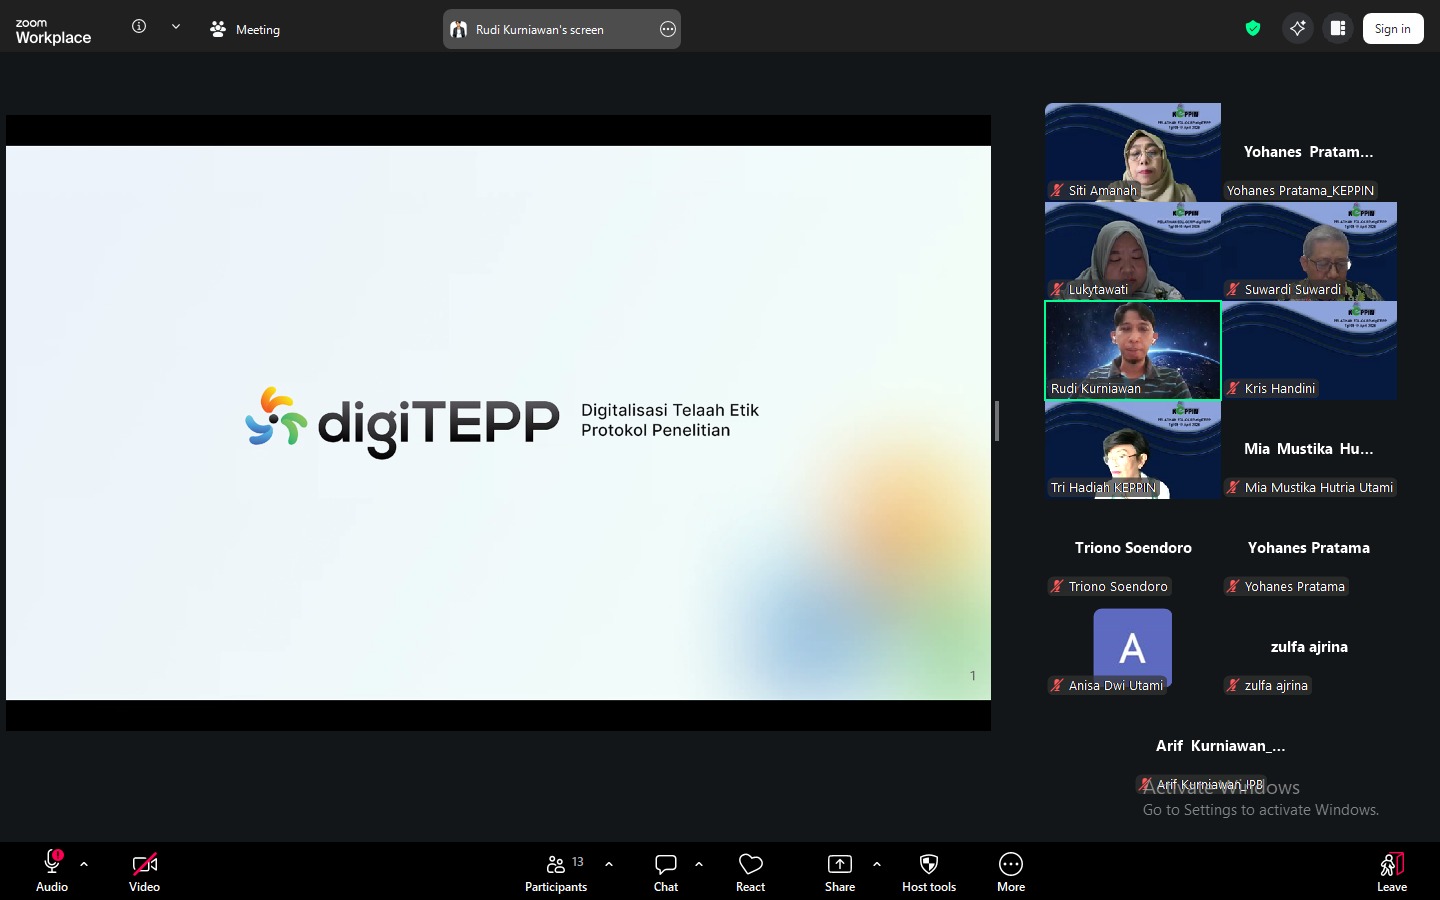Open the Participants list
The height and width of the screenshot is (900, 1440).
coord(557,866)
